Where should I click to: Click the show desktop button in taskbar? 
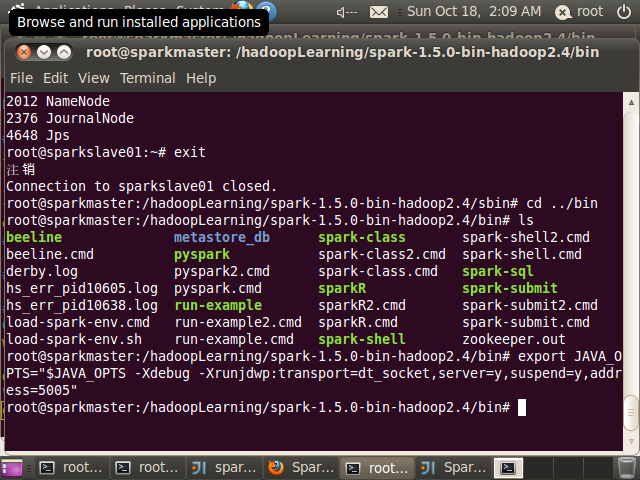[x=12, y=468]
